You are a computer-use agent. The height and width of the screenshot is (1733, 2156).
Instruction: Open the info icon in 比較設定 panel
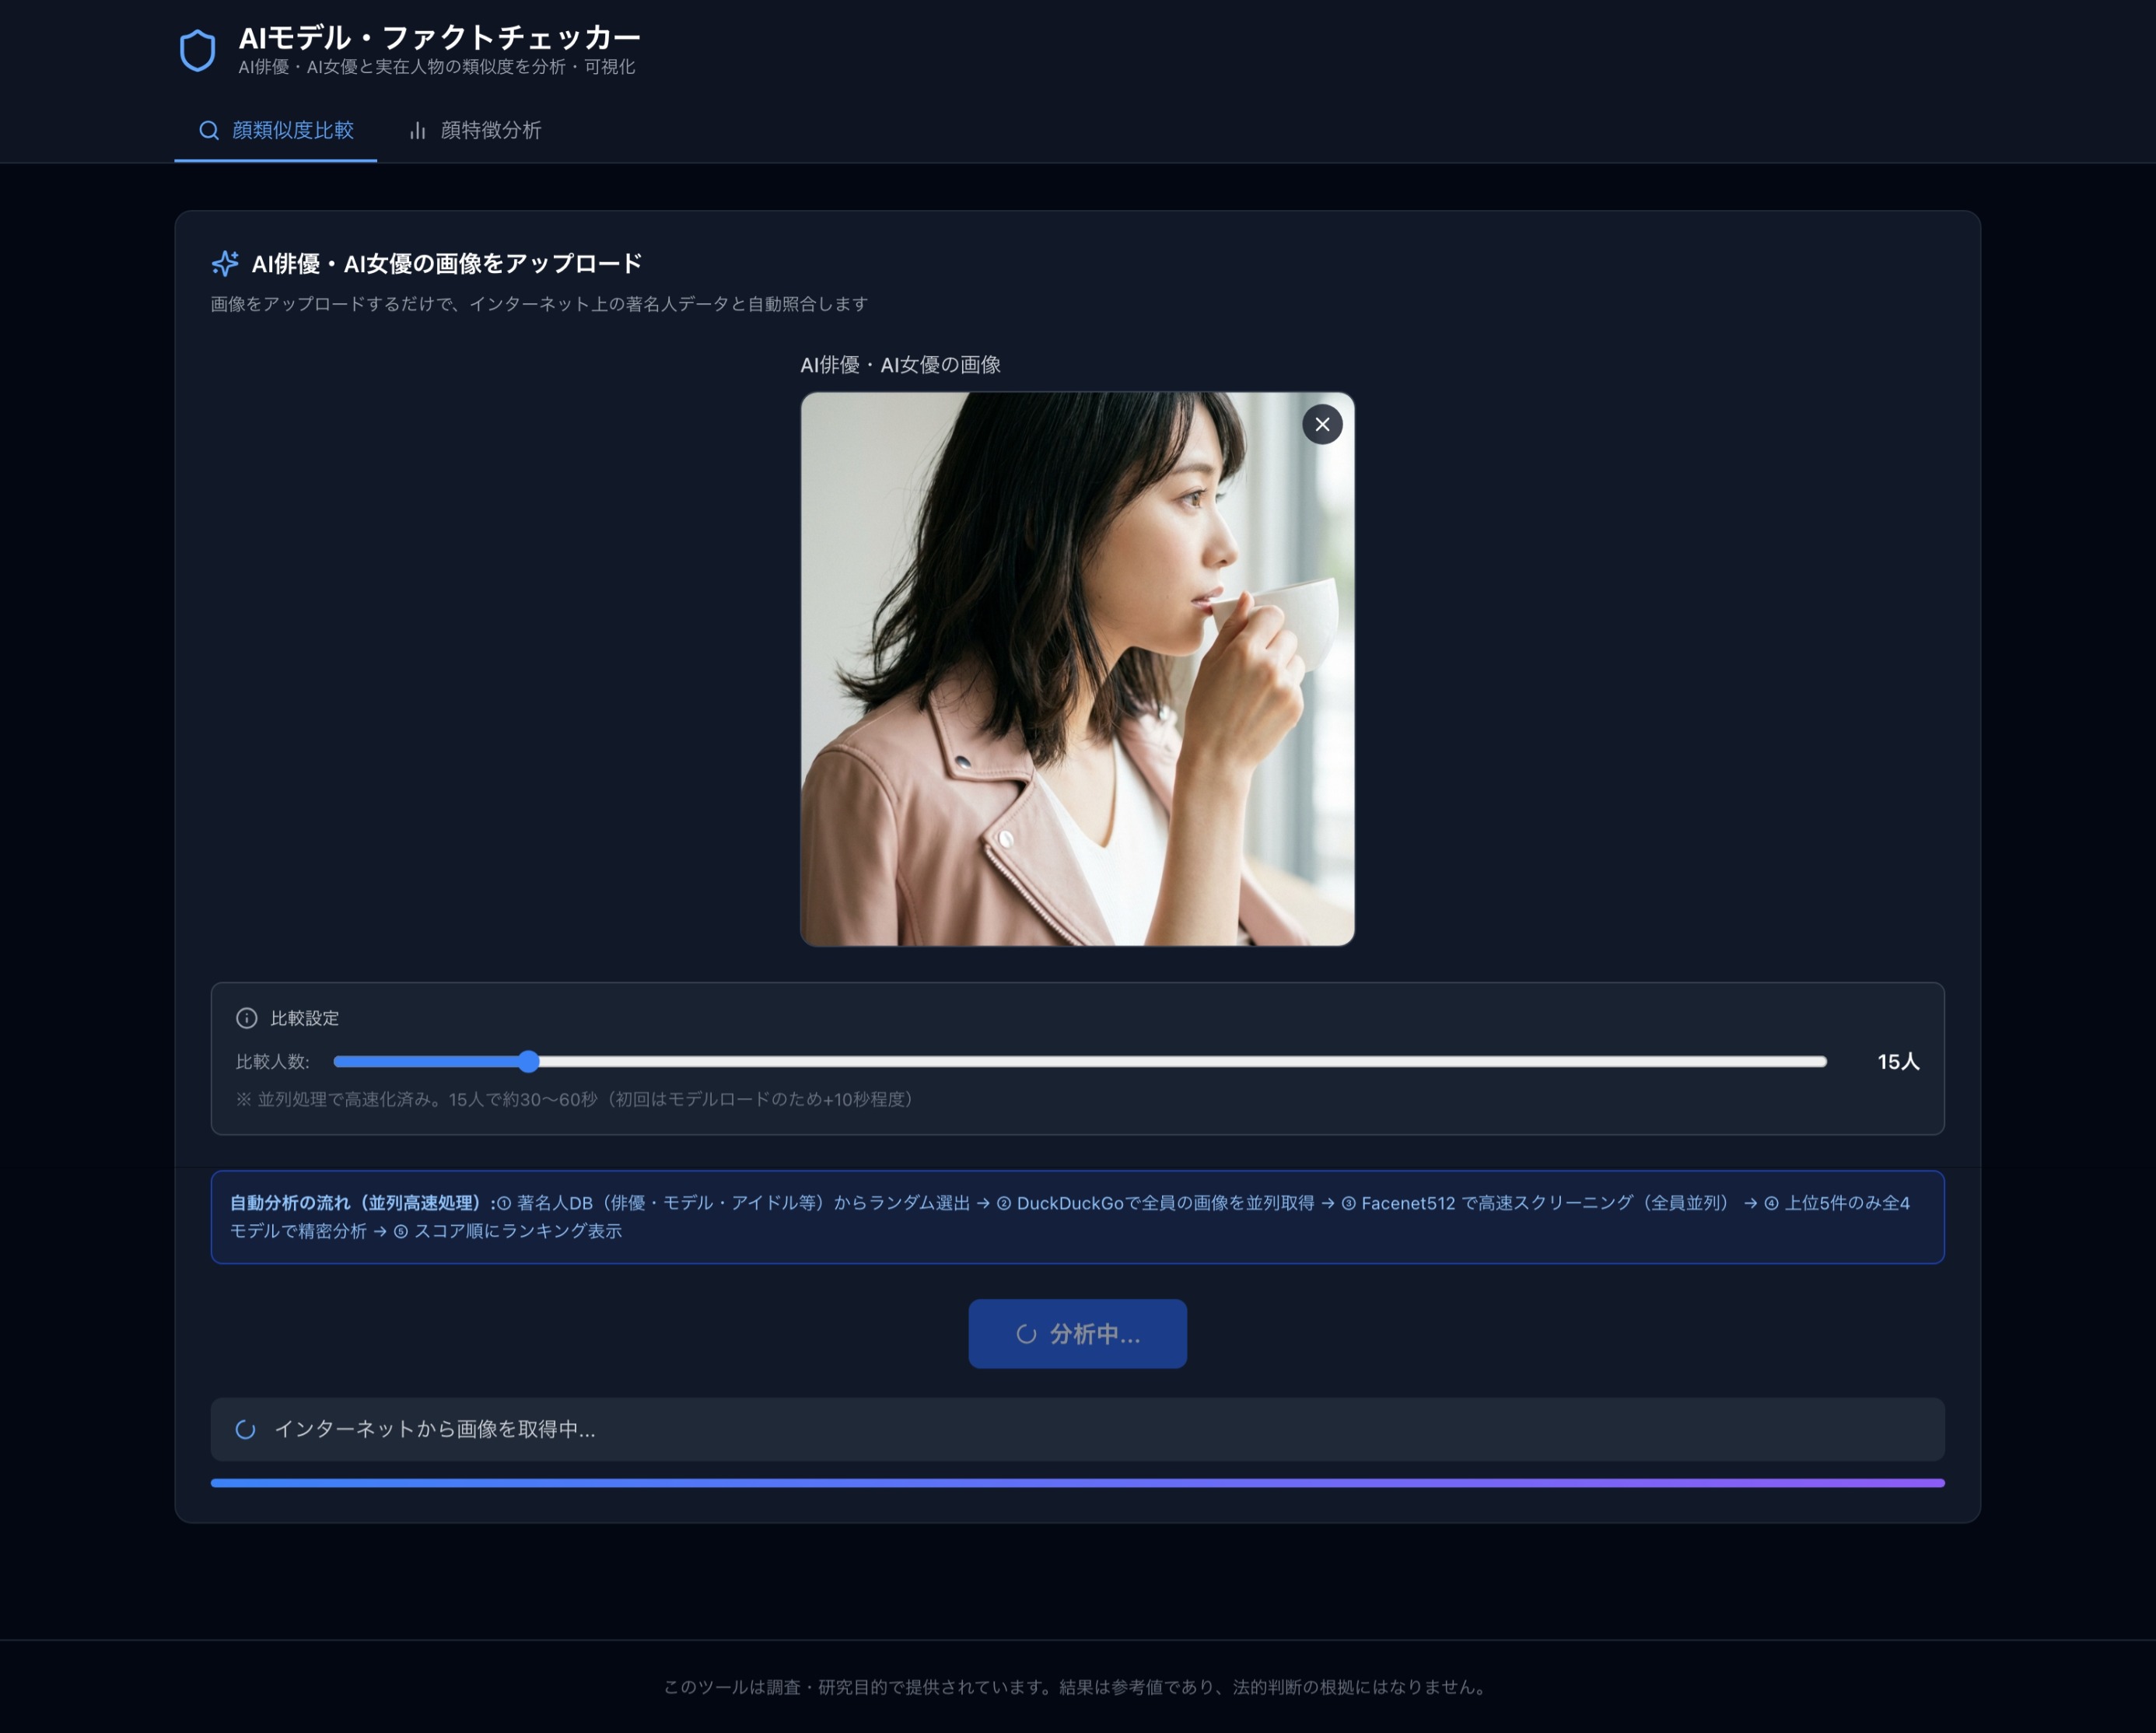pyautogui.click(x=246, y=1018)
